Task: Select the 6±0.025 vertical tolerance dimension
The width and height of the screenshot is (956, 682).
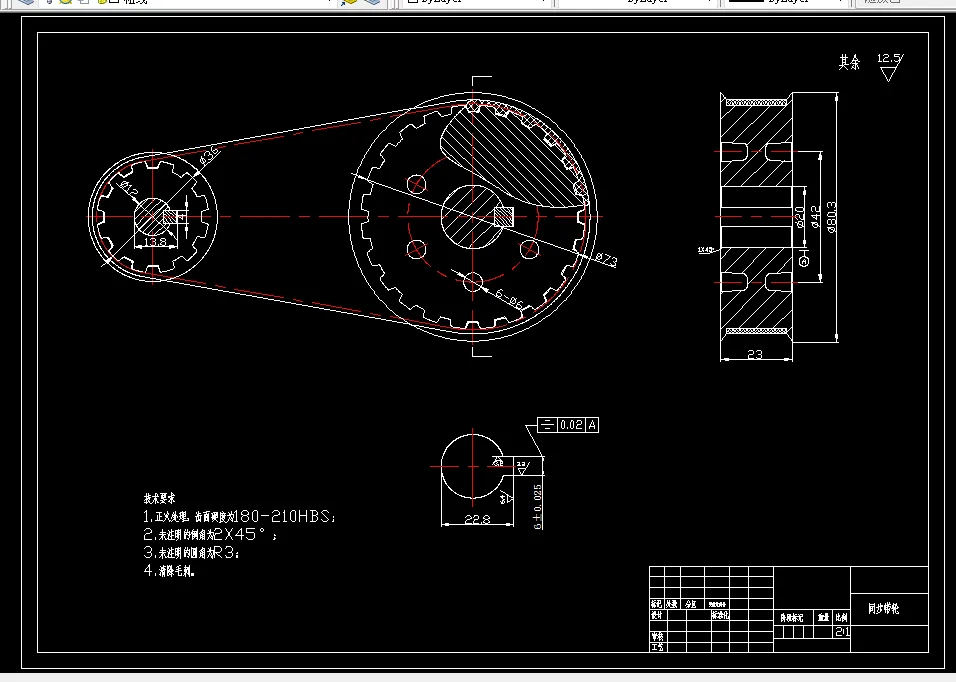Action: click(537, 507)
